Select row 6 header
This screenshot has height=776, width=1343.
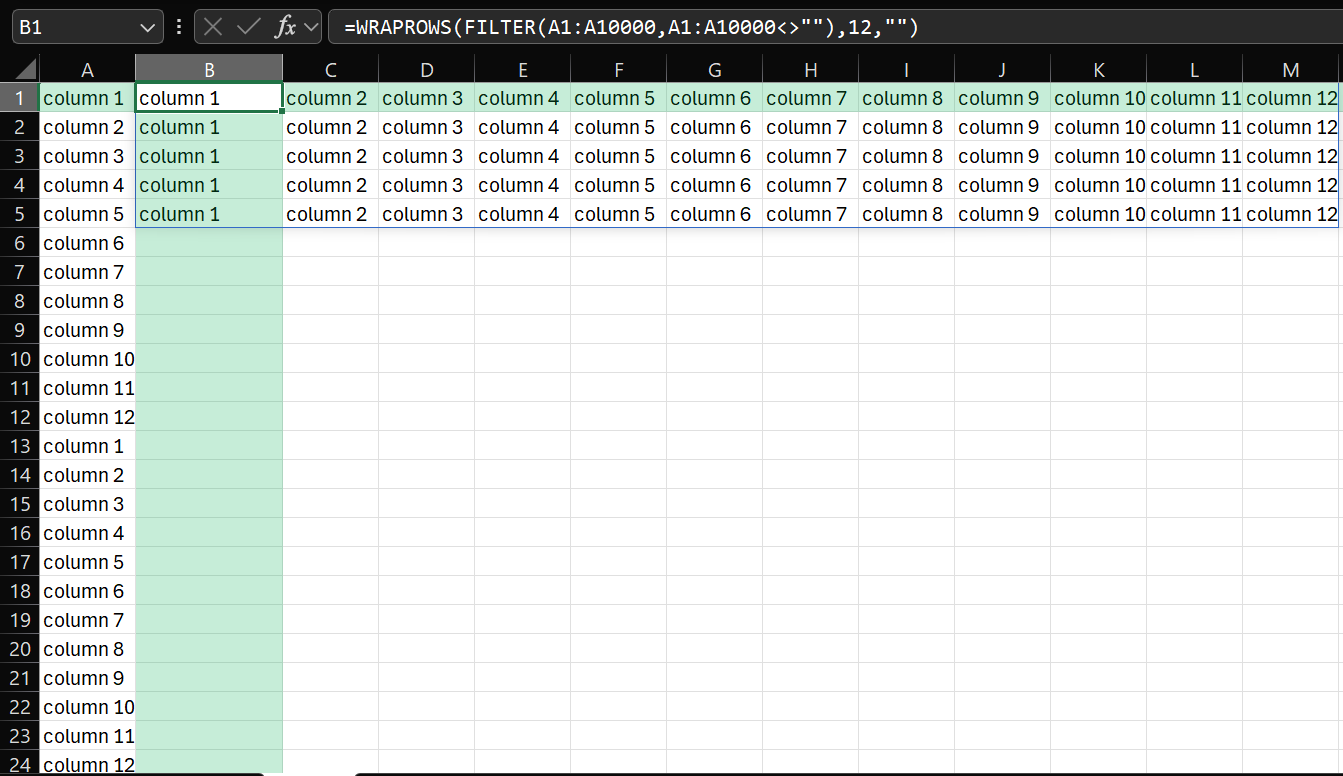(x=20, y=243)
